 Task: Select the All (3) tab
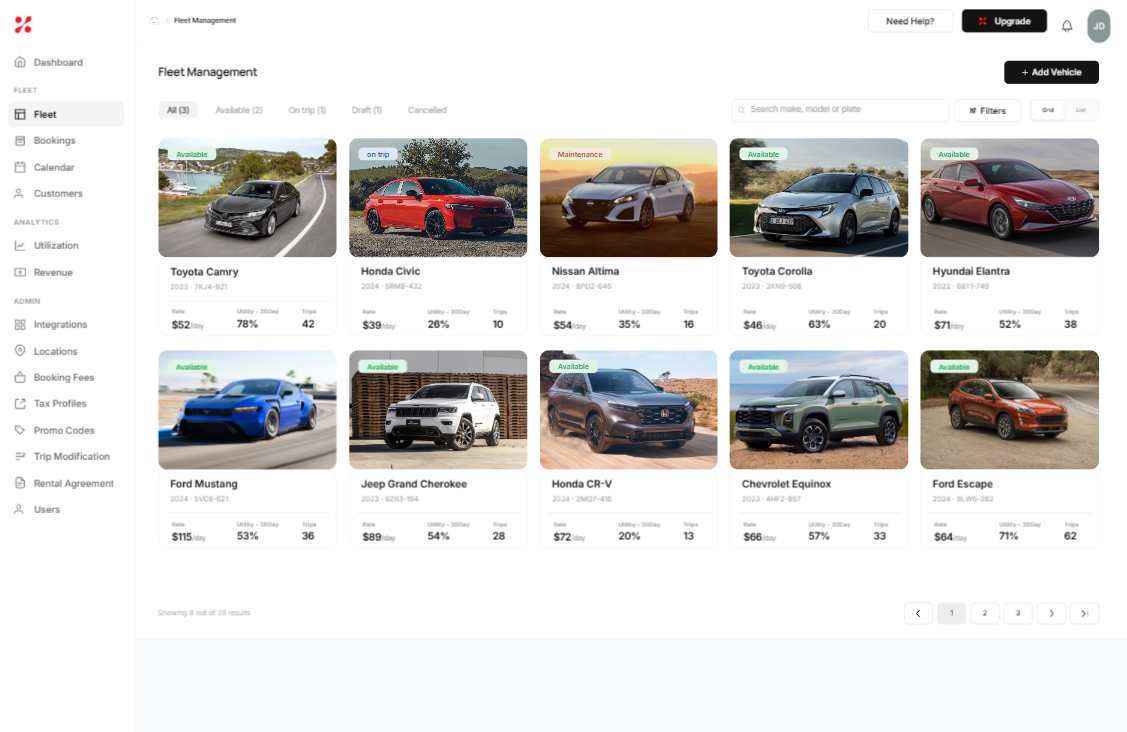178,110
